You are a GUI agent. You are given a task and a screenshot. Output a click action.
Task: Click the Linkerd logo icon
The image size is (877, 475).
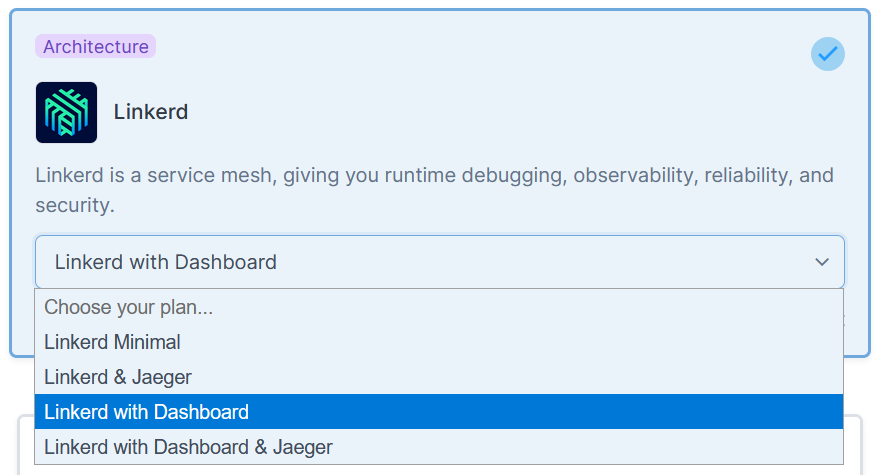coord(67,112)
